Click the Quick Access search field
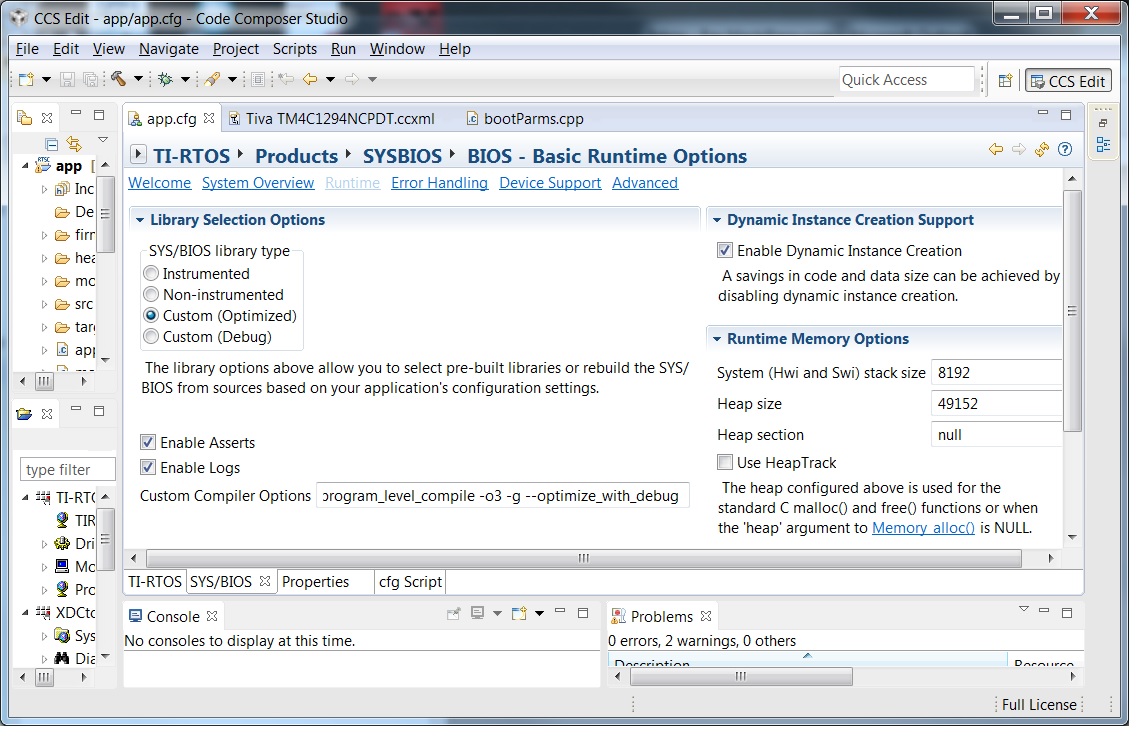The width and height of the screenshot is (1146, 736). pos(906,80)
